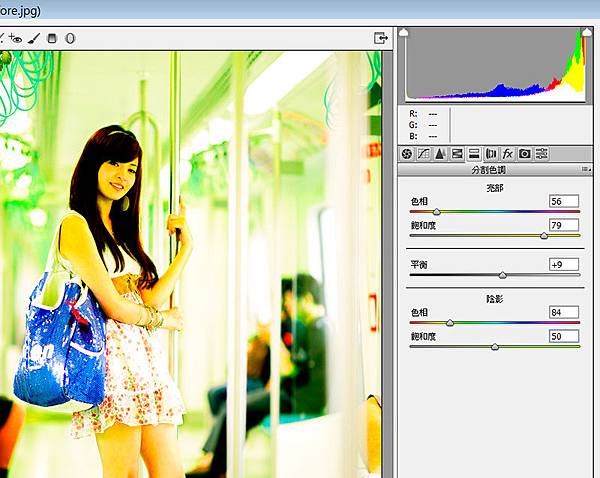Select the Graduated Filter tool
This screenshot has height=478, width=600.
pyautogui.click(x=52, y=38)
